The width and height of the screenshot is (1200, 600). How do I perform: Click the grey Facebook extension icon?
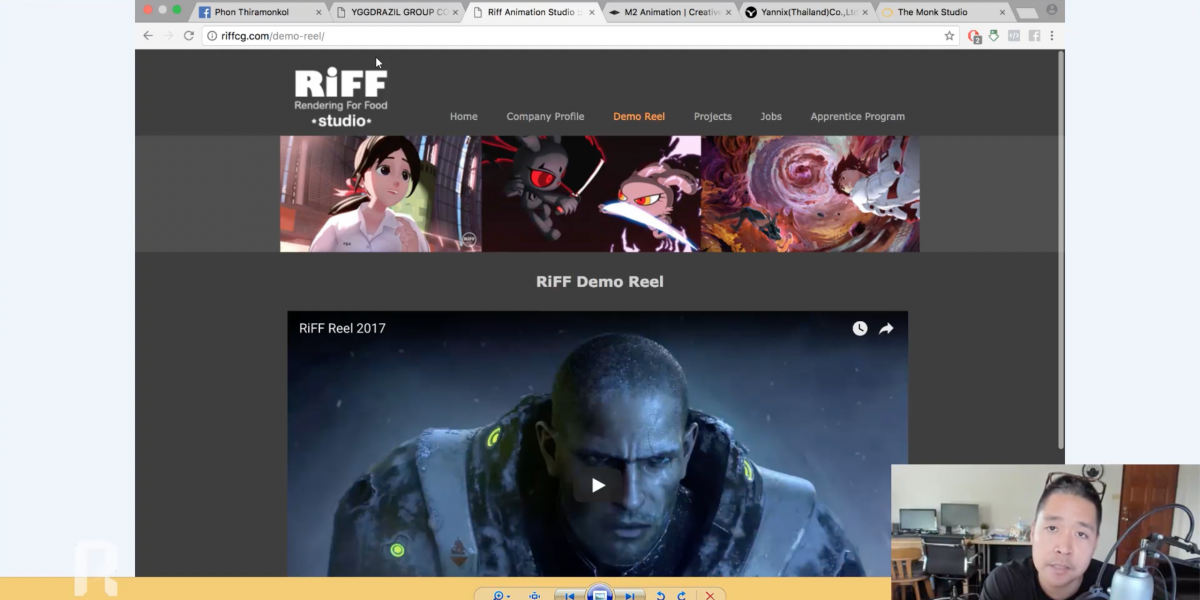coord(1034,36)
